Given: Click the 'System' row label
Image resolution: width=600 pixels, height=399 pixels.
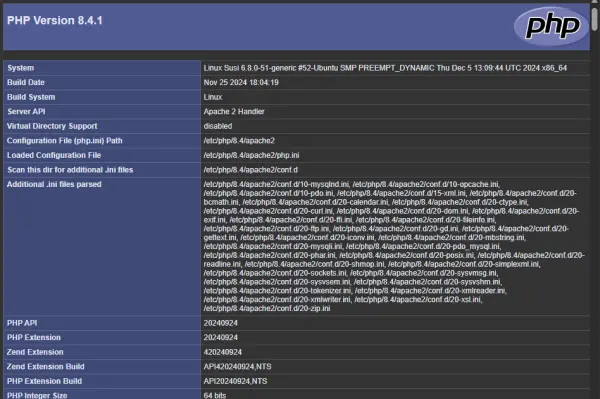Looking at the screenshot, I should (x=21, y=68).
